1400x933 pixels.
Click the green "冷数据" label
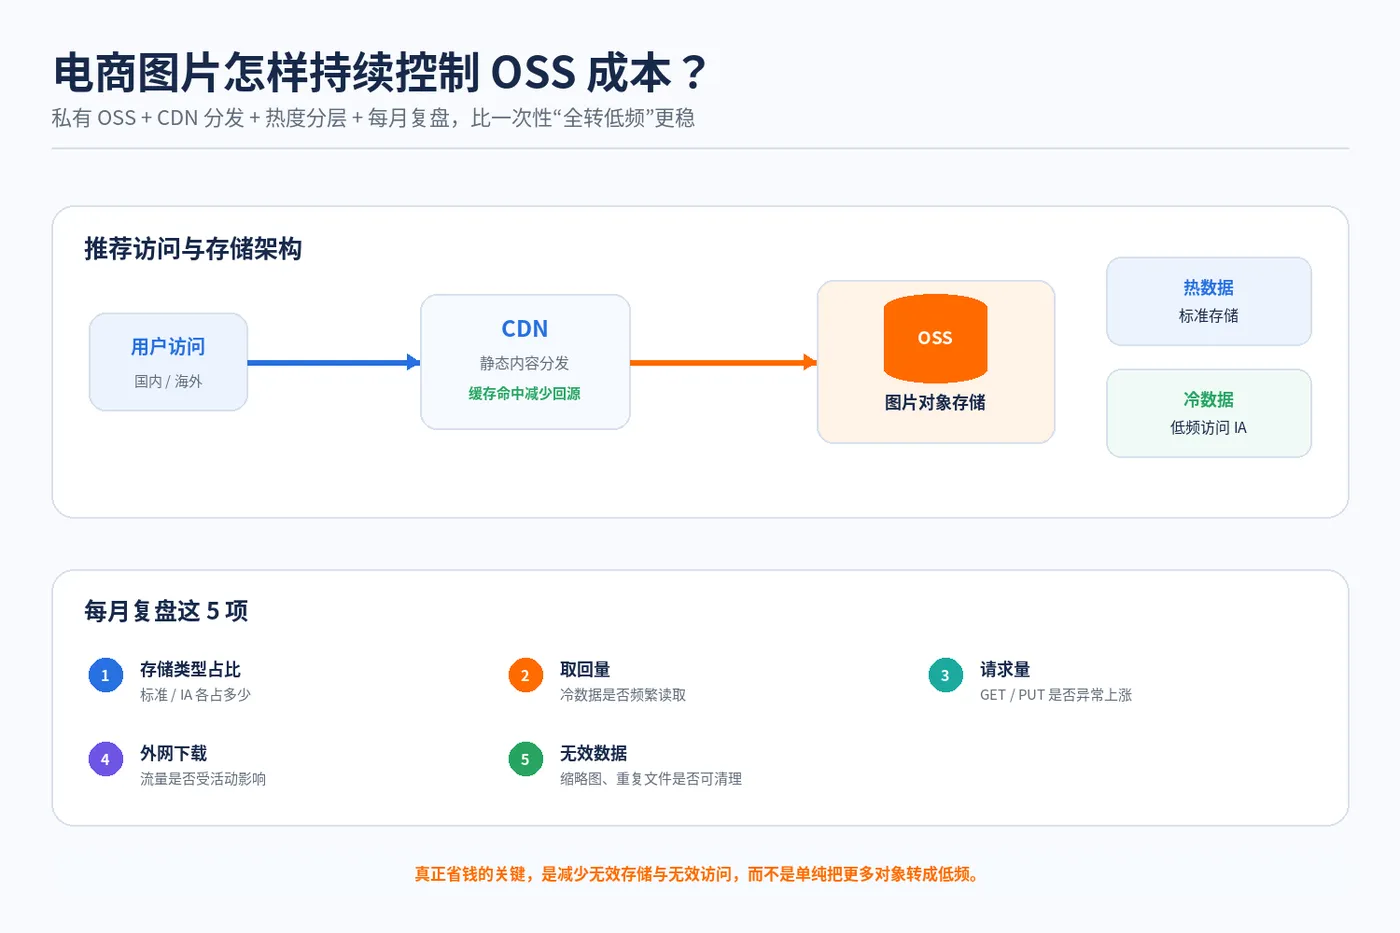1209,400
